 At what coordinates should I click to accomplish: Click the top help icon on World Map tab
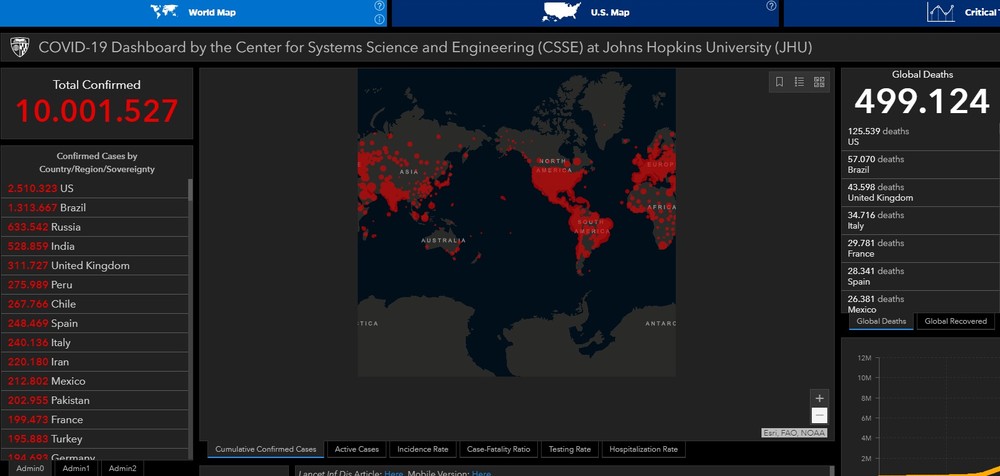[379, 6]
